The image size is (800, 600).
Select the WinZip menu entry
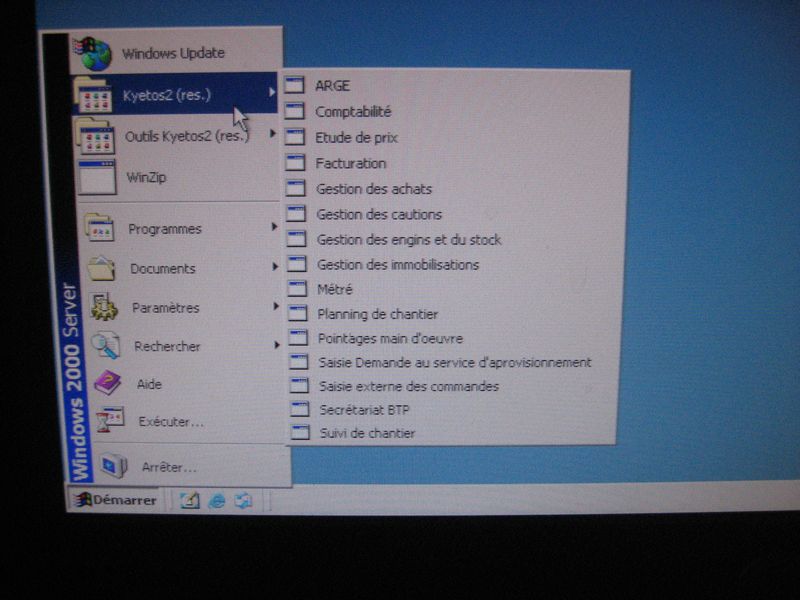tap(179, 177)
